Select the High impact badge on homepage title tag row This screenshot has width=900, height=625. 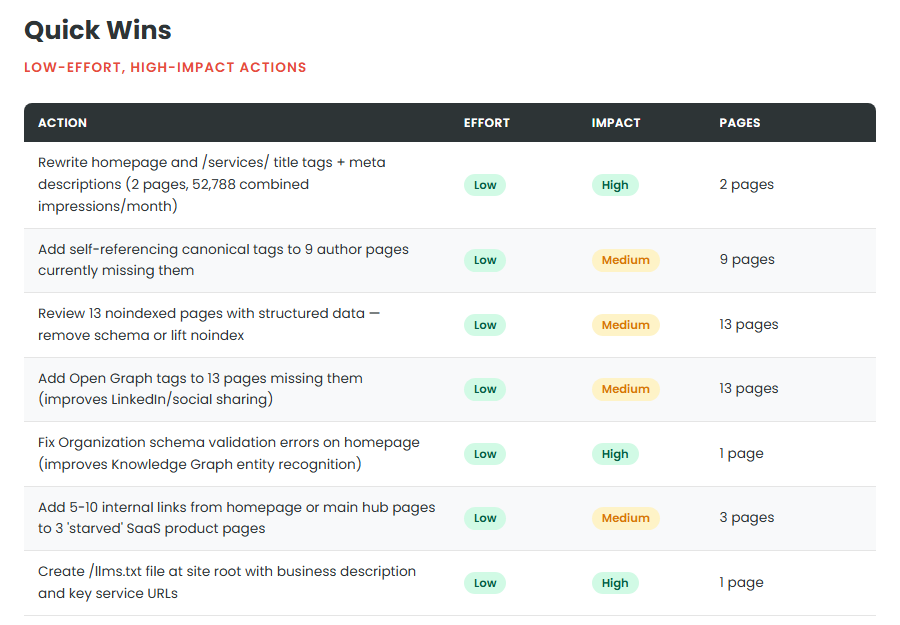click(615, 185)
